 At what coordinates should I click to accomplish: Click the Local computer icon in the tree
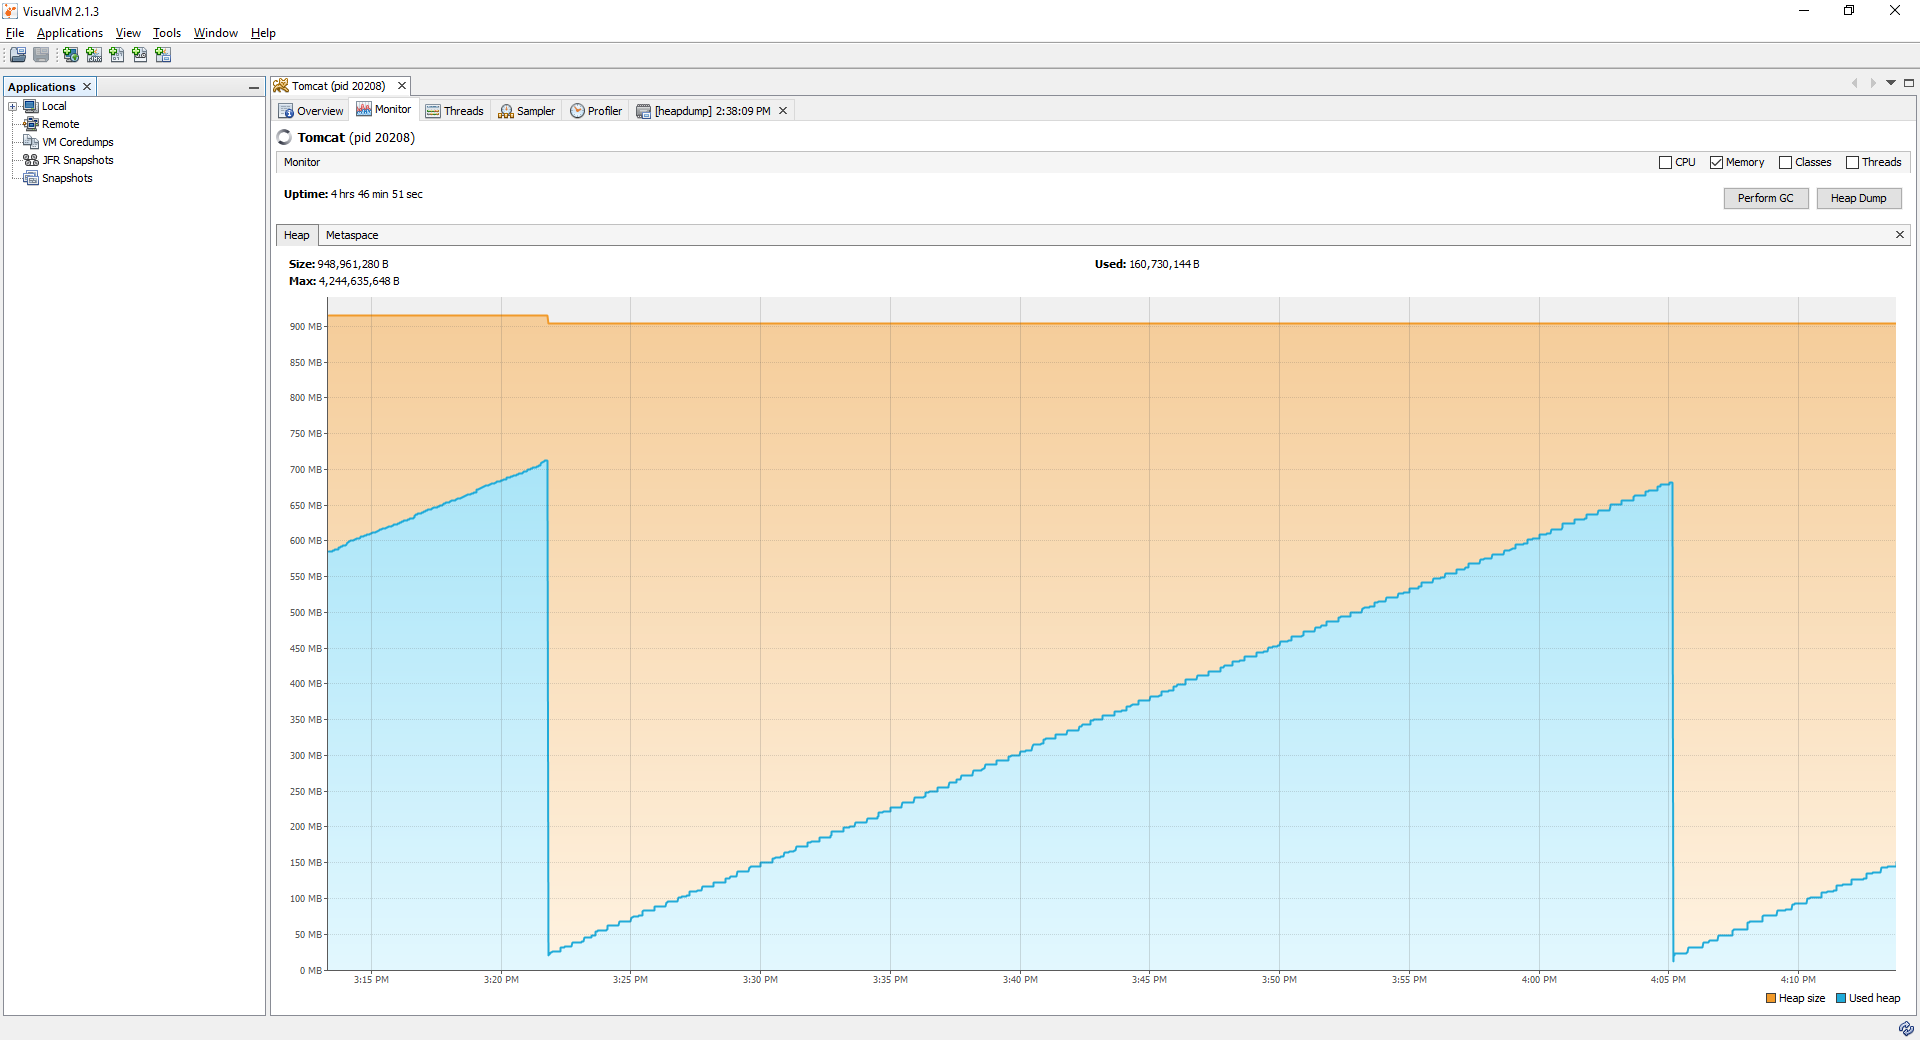(x=31, y=106)
